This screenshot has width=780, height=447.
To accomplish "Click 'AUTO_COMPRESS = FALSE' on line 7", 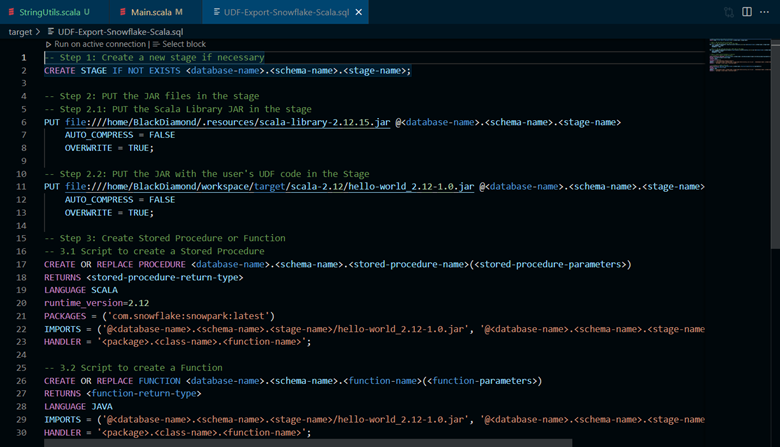I will (119, 135).
